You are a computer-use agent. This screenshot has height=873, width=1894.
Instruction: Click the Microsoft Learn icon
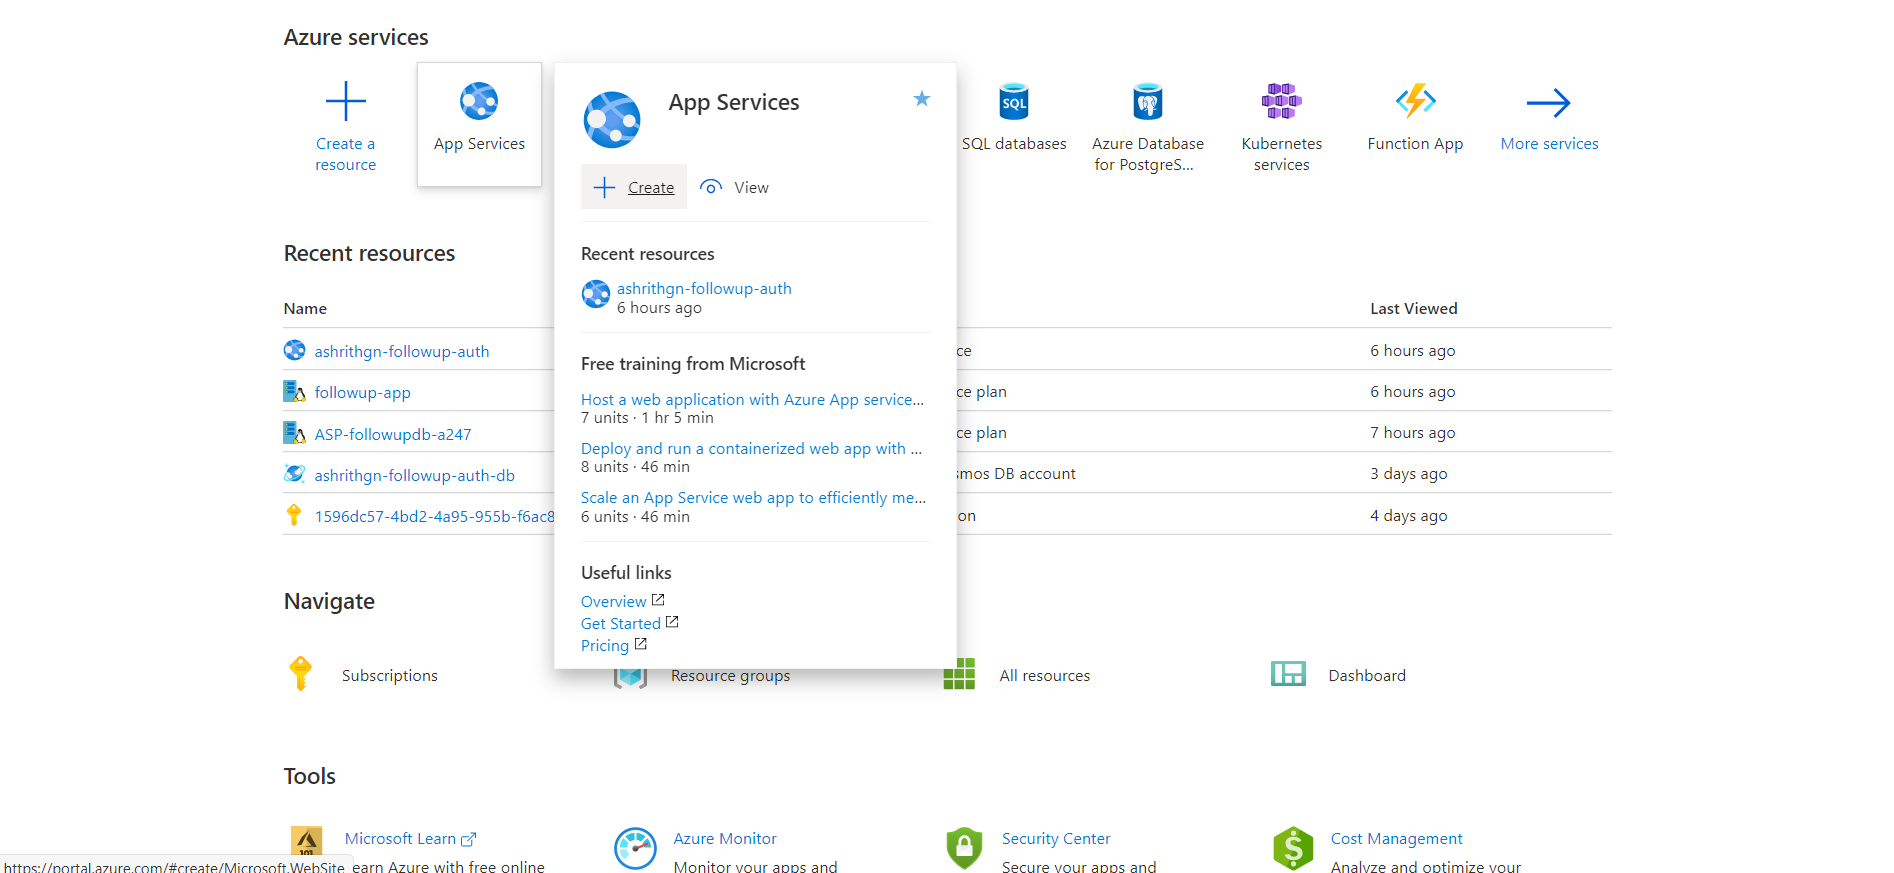pyautogui.click(x=306, y=841)
